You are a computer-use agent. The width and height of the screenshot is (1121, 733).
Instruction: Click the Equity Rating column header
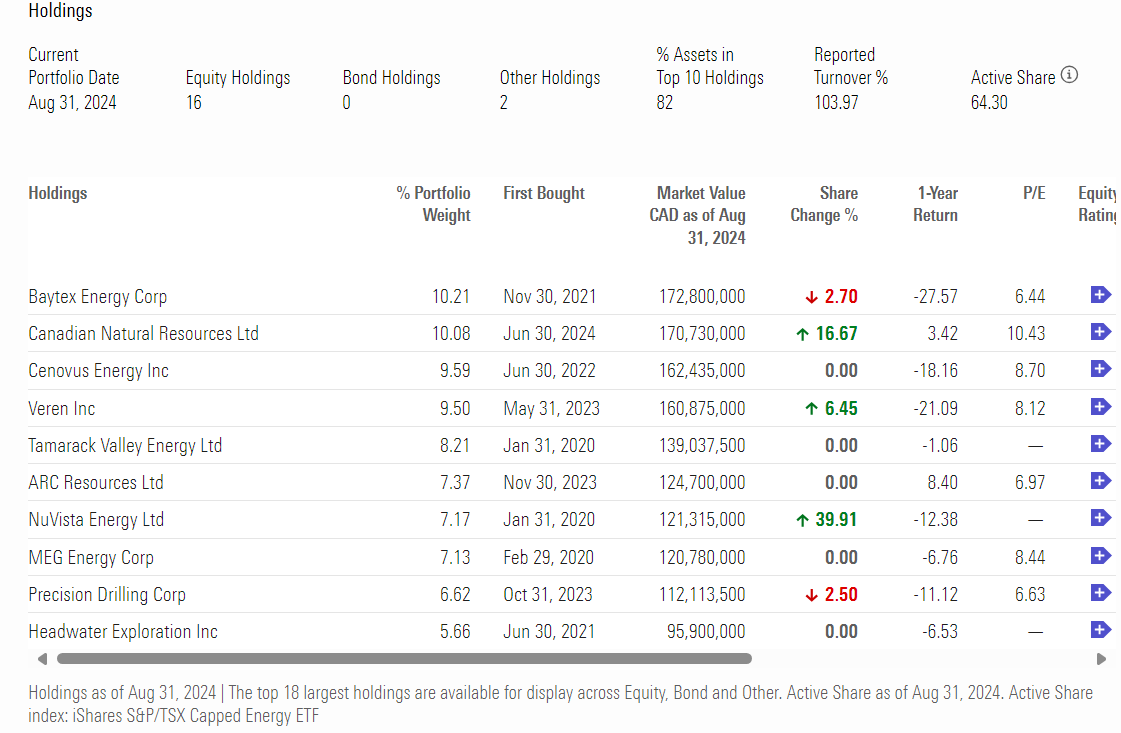click(x=1097, y=205)
